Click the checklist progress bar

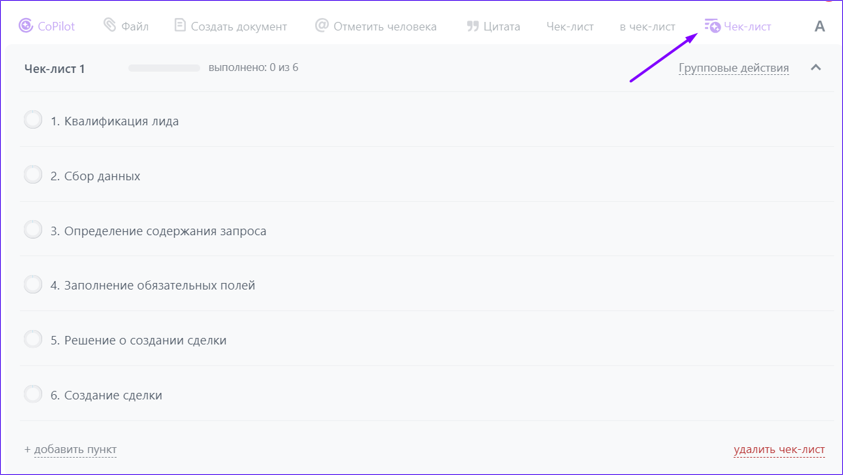[x=164, y=68]
